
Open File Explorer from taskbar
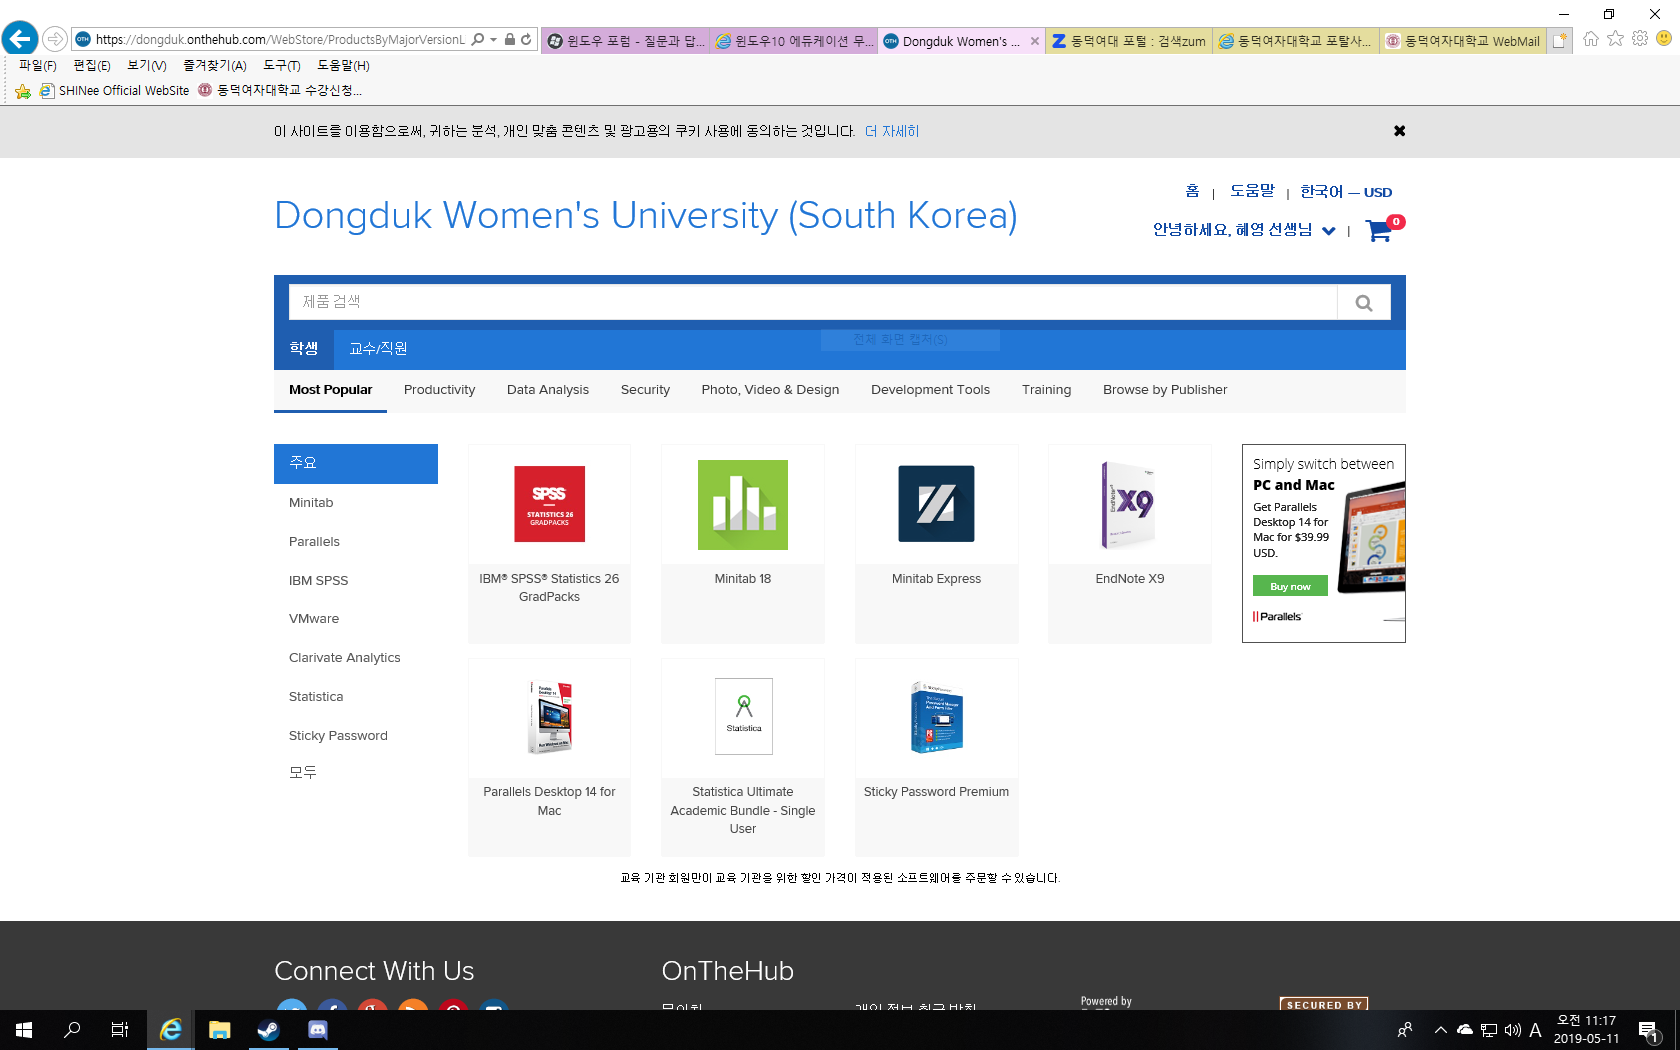coord(220,1030)
